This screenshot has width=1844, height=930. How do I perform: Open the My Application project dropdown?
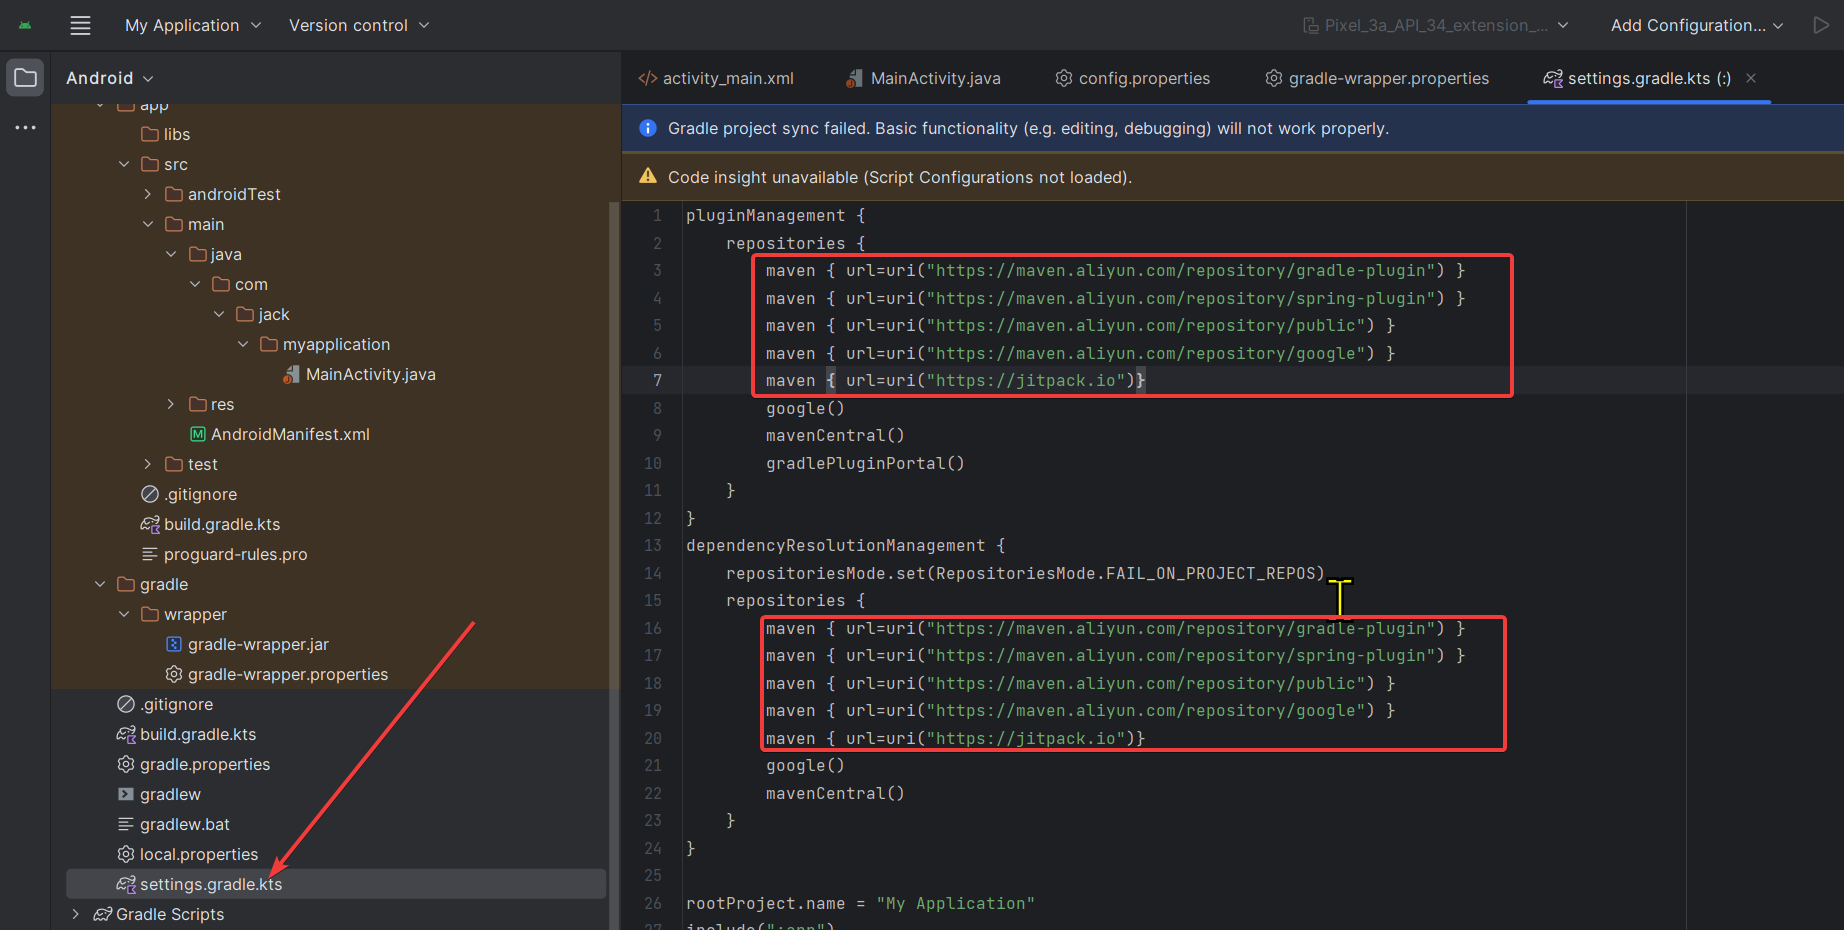192,26
